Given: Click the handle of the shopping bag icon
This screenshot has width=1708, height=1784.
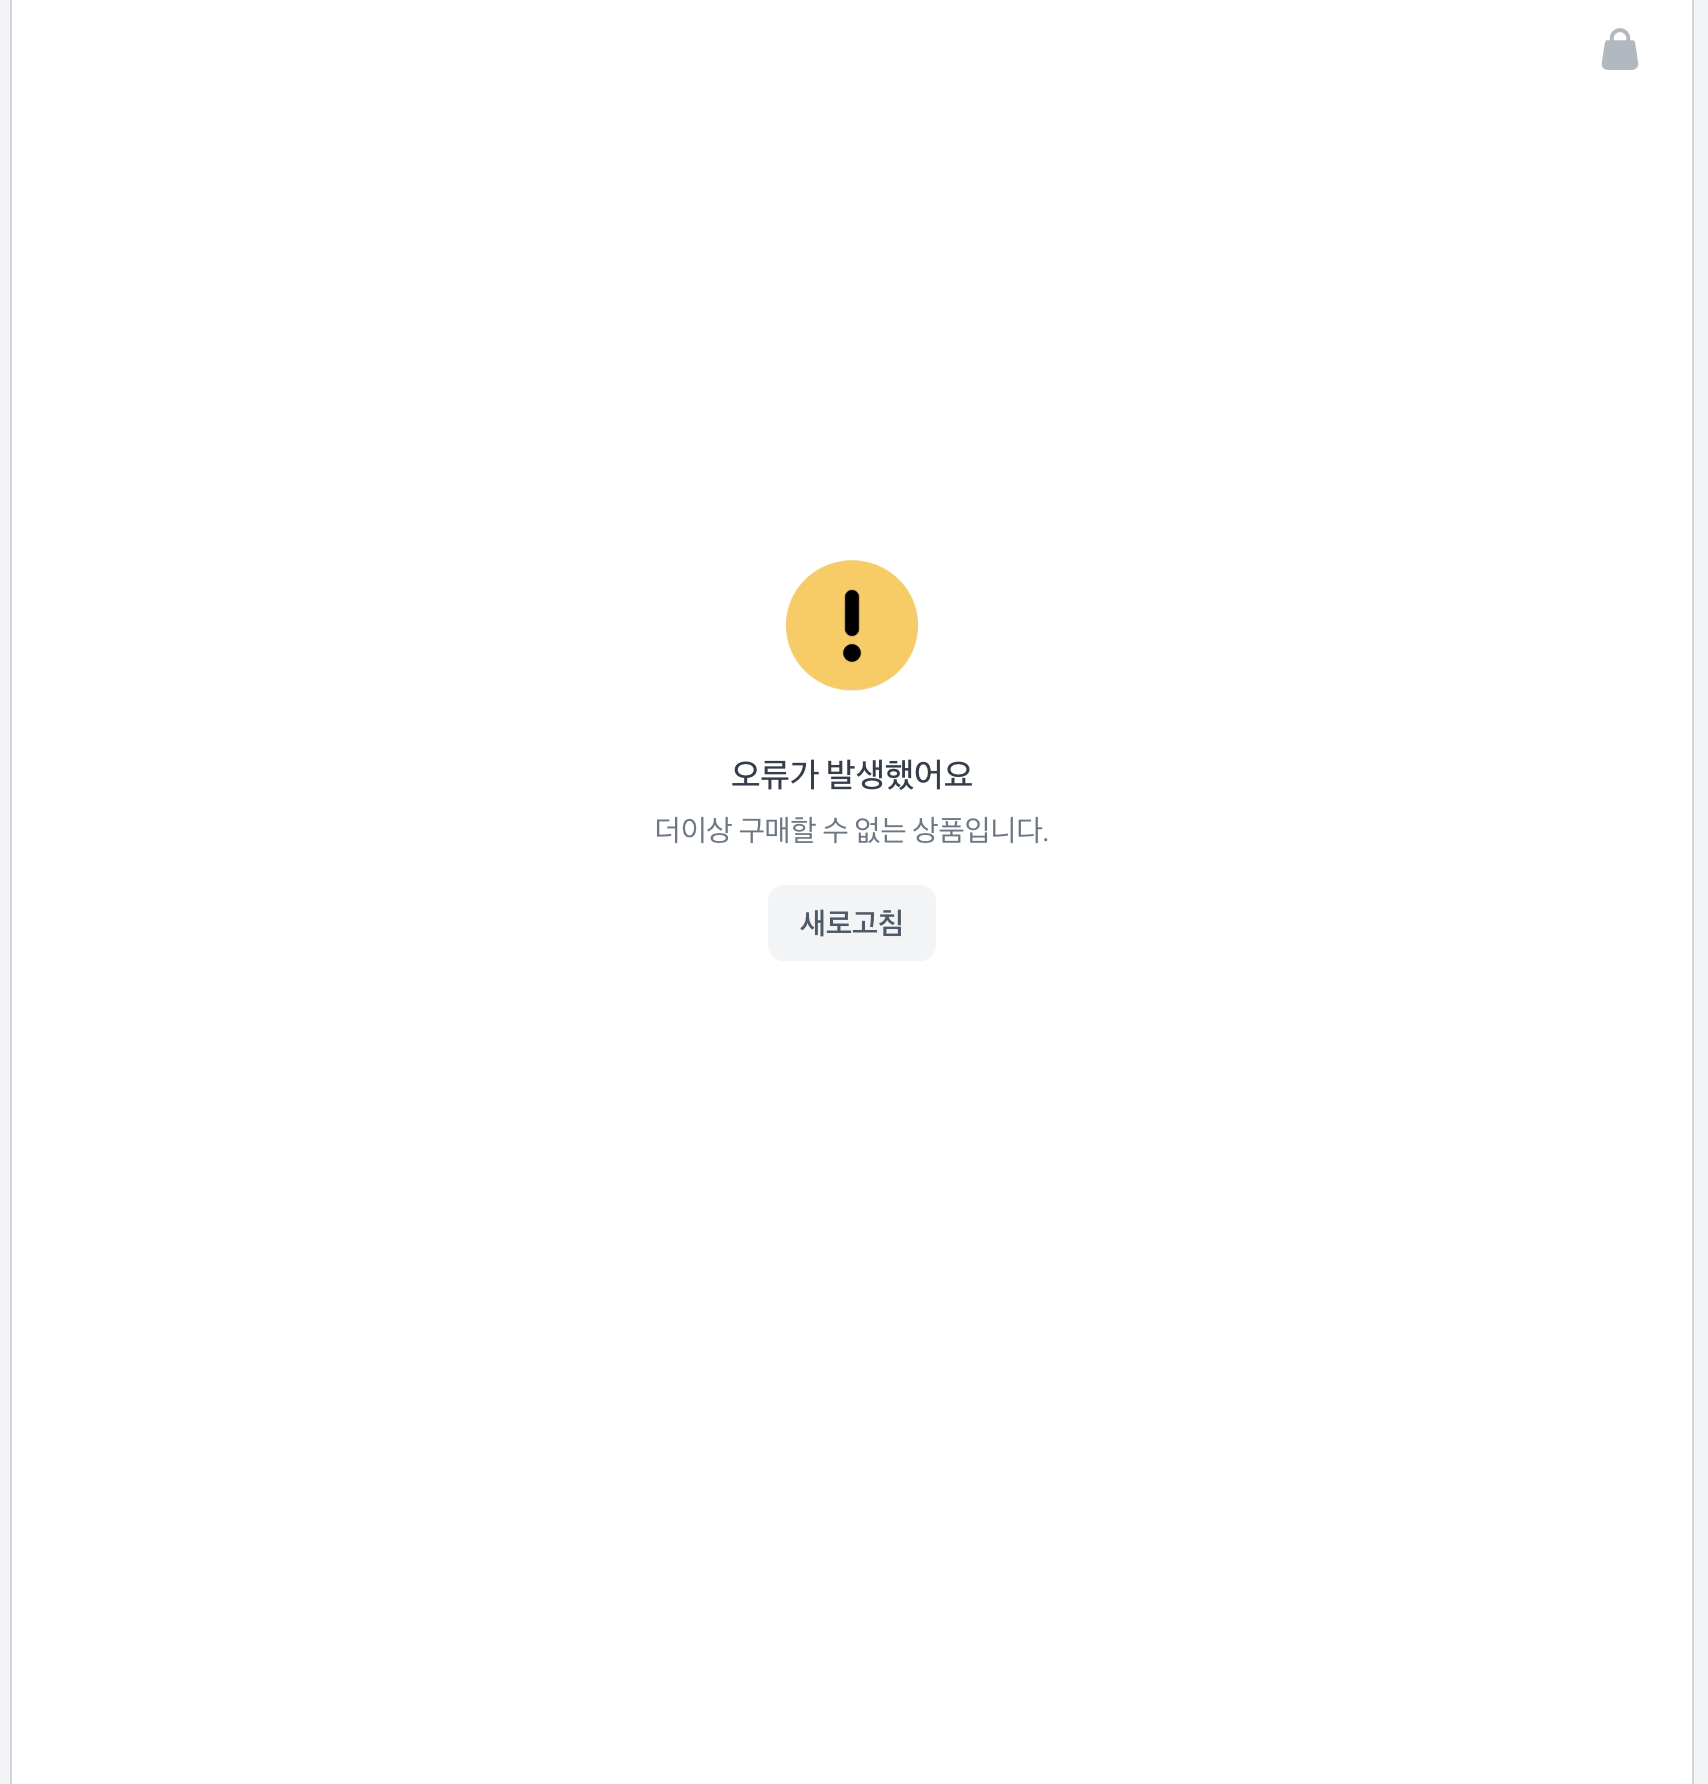Looking at the screenshot, I should pos(1620,35).
